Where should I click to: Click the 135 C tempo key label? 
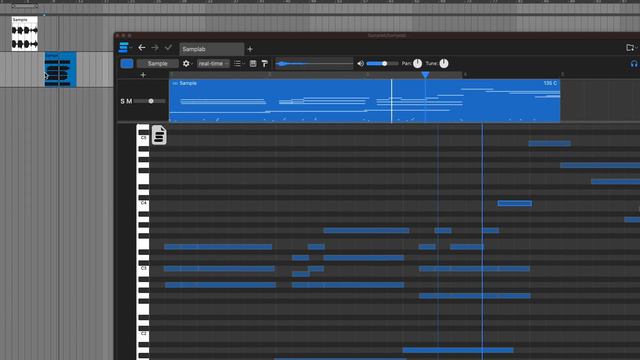(550, 83)
